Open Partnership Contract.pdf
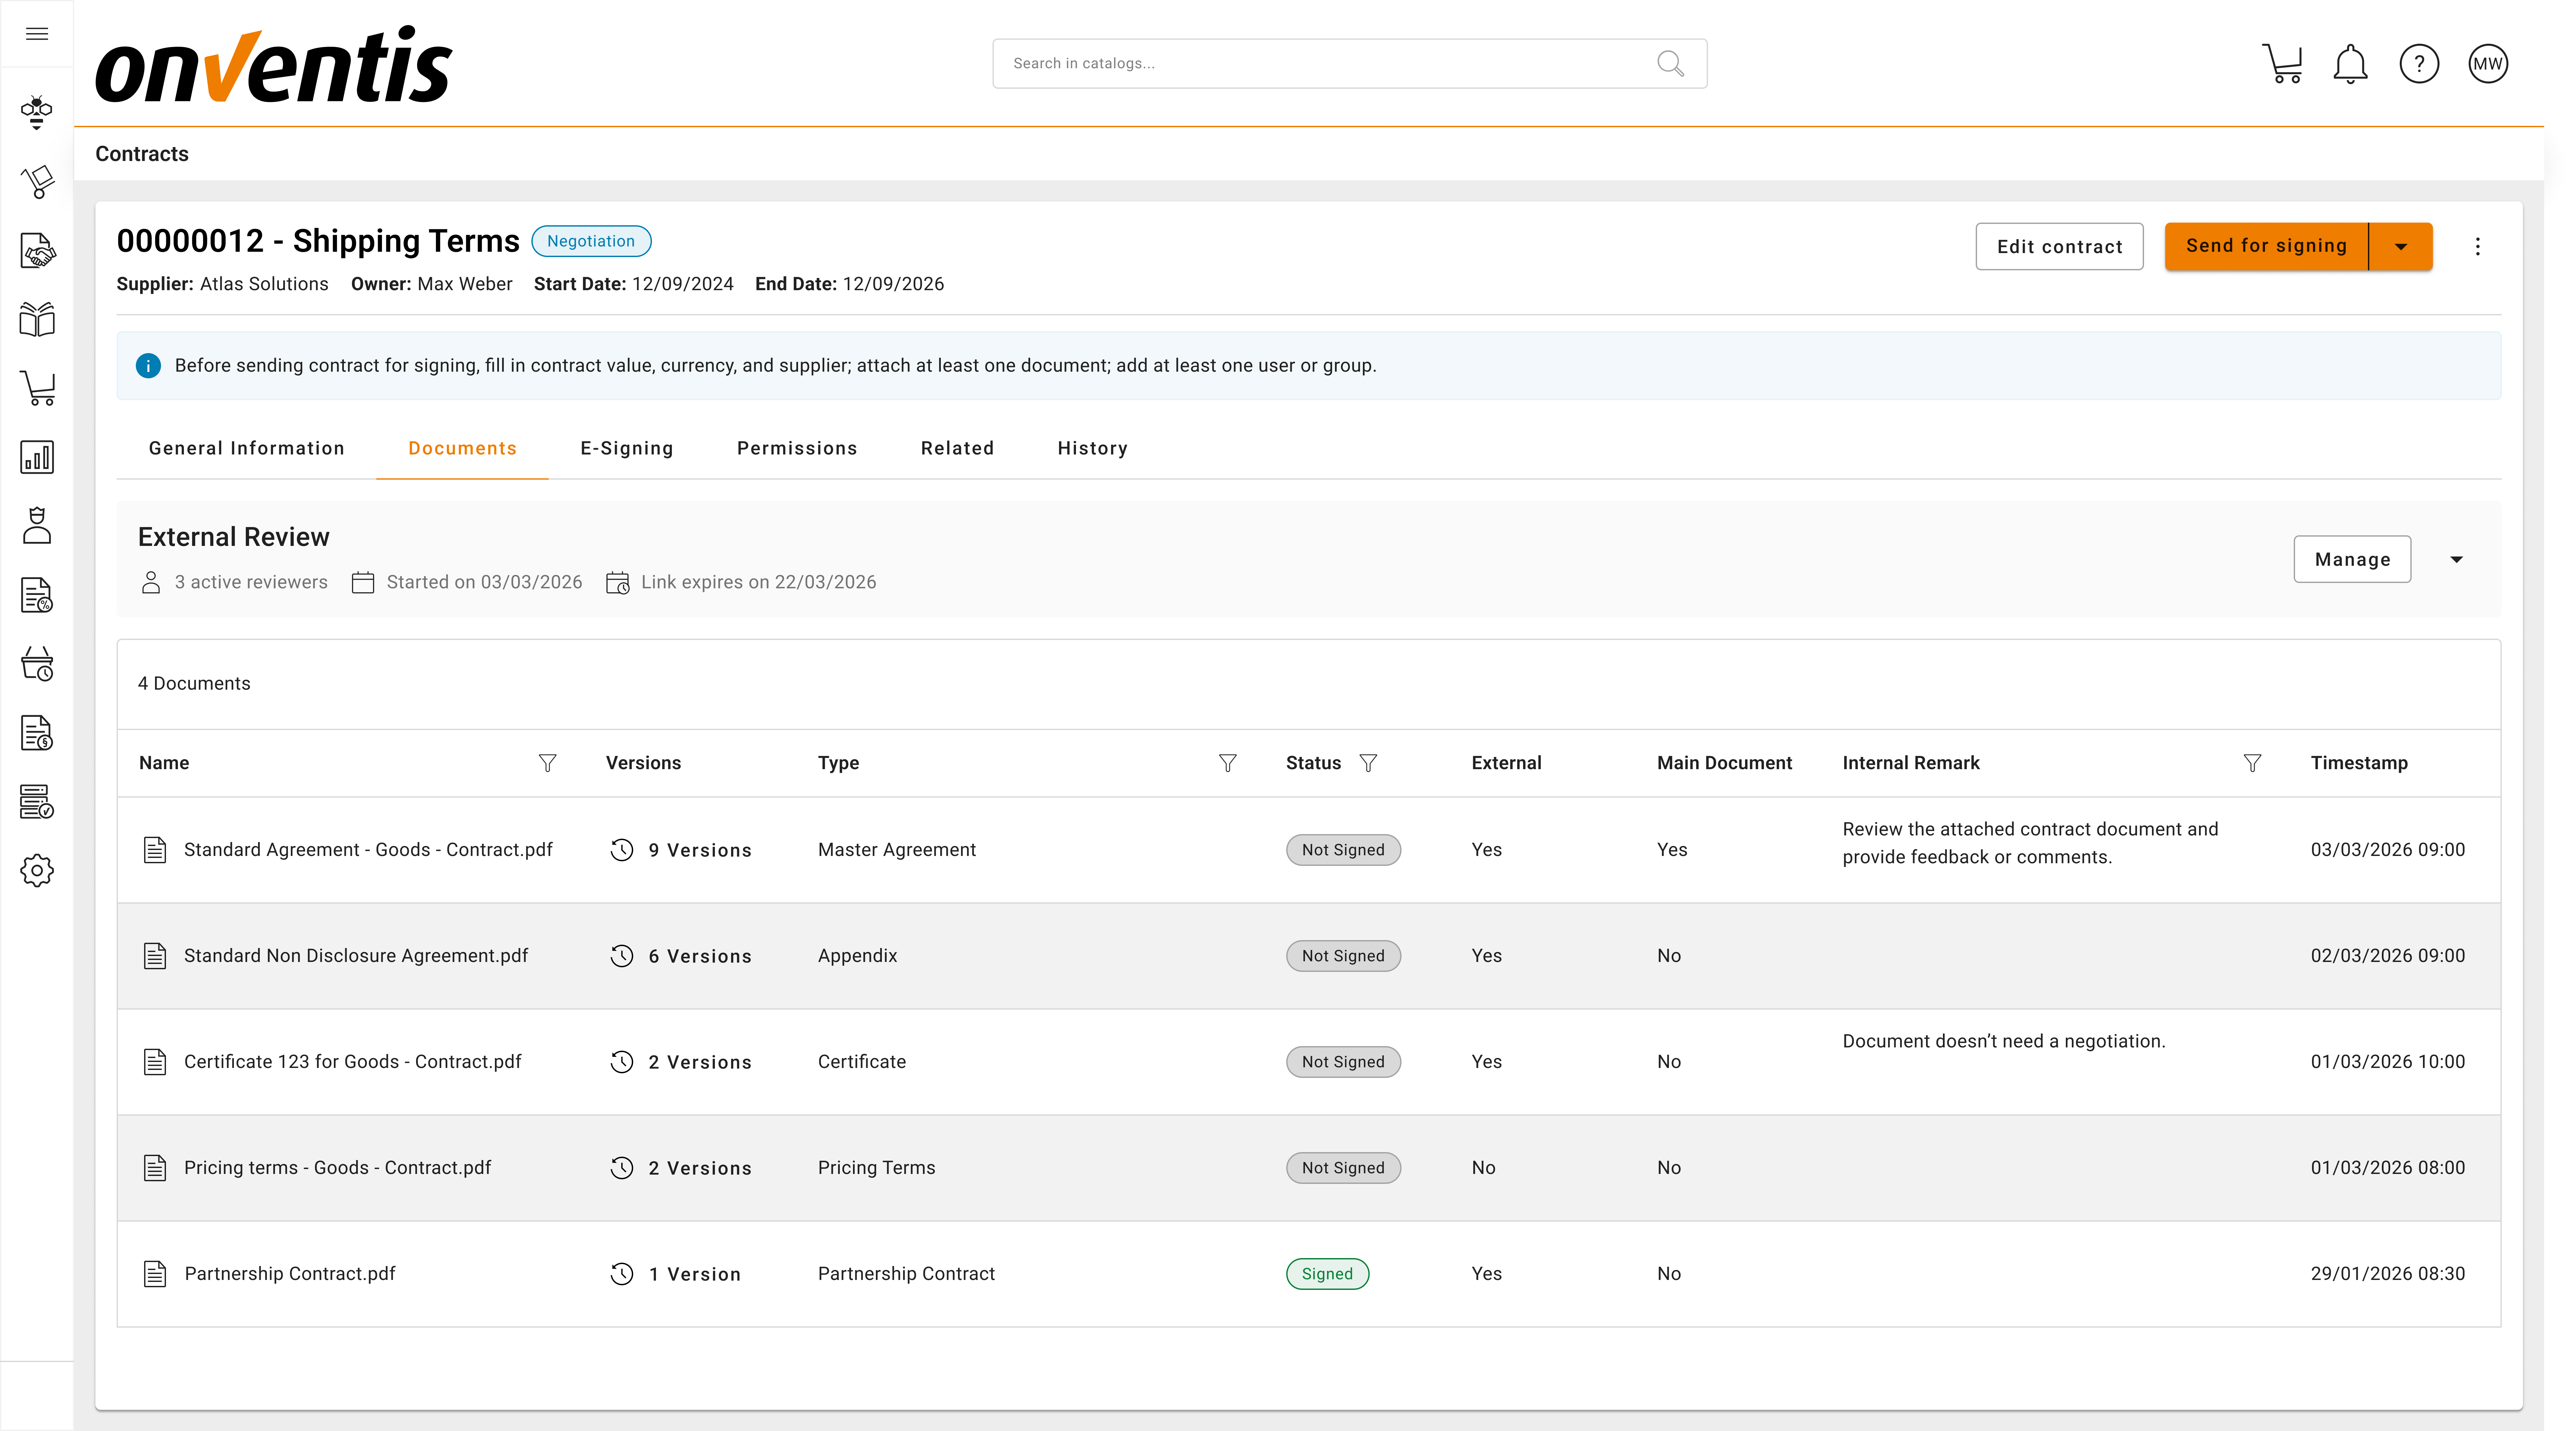The image size is (2576, 1431). pos(290,1274)
